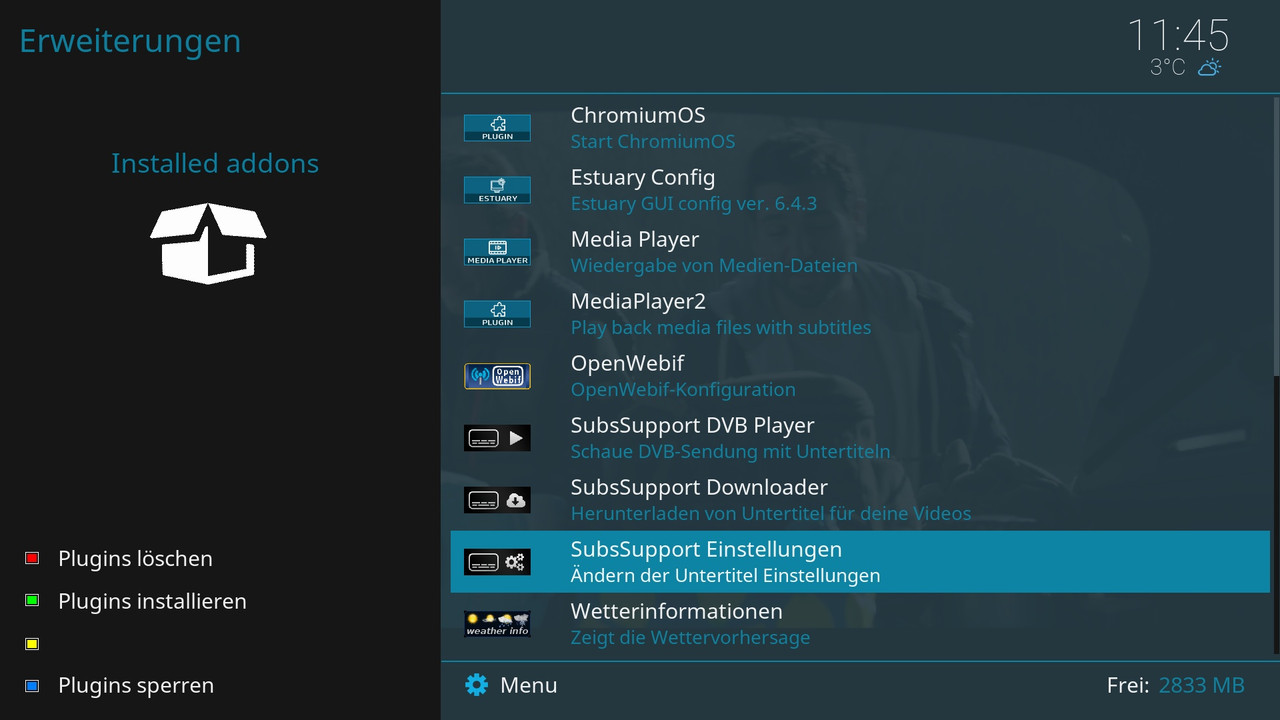Select Estuary Config entry
This screenshot has width=1280, height=720.
pyautogui.click(x=860, y=190)
